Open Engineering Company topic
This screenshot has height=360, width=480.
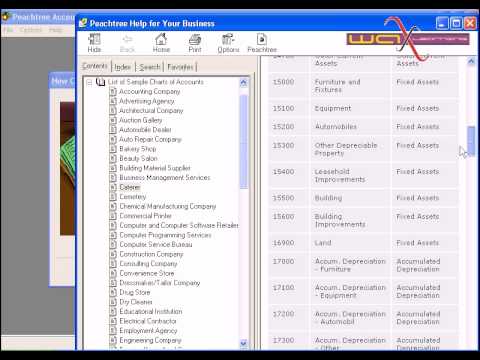click(x=150, y=340)
